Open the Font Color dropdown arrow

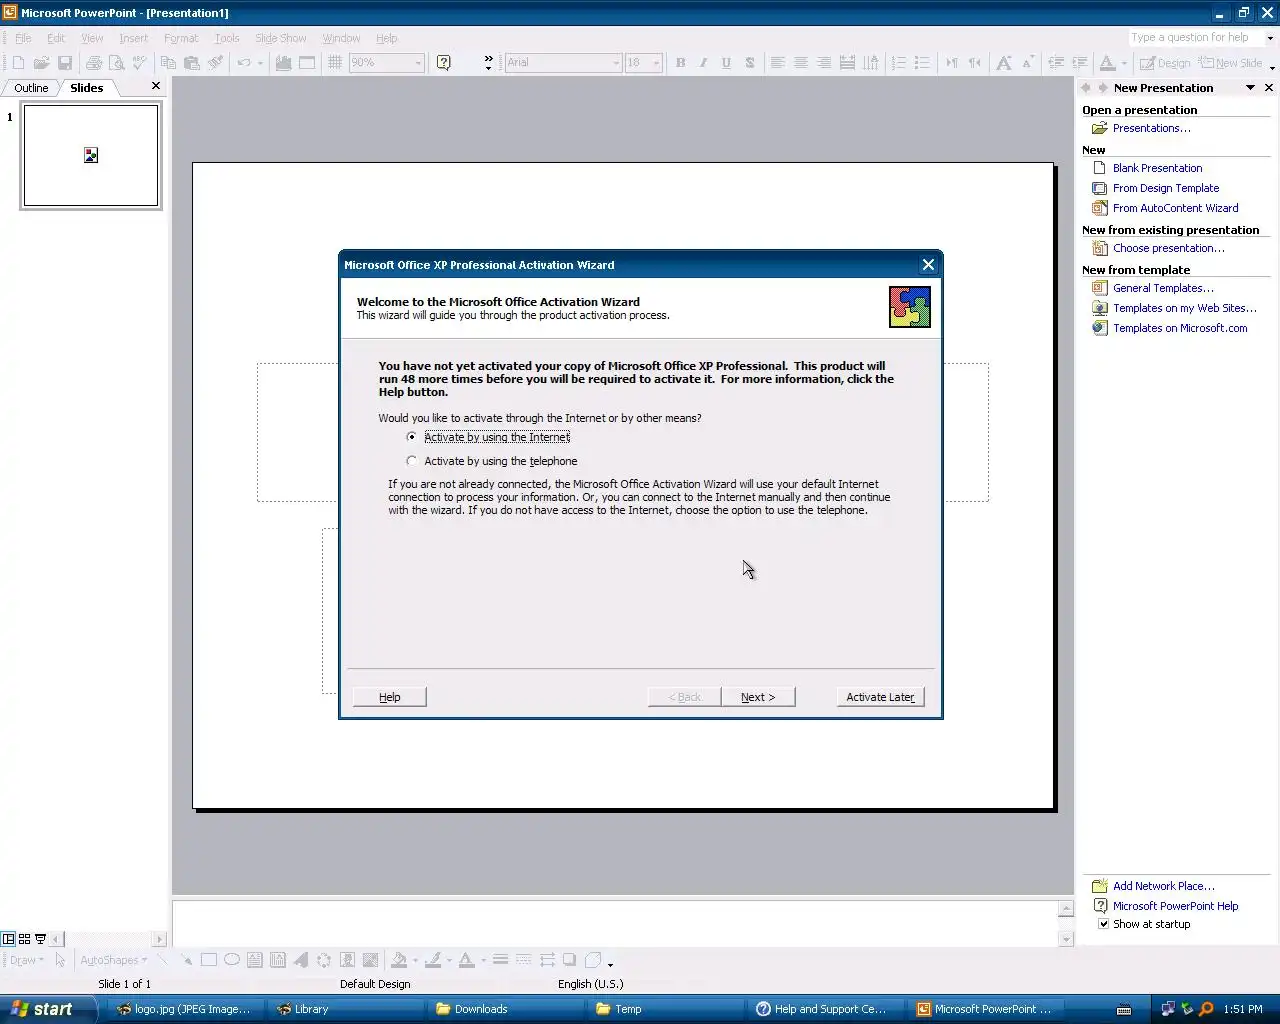tap(1124, 63)
